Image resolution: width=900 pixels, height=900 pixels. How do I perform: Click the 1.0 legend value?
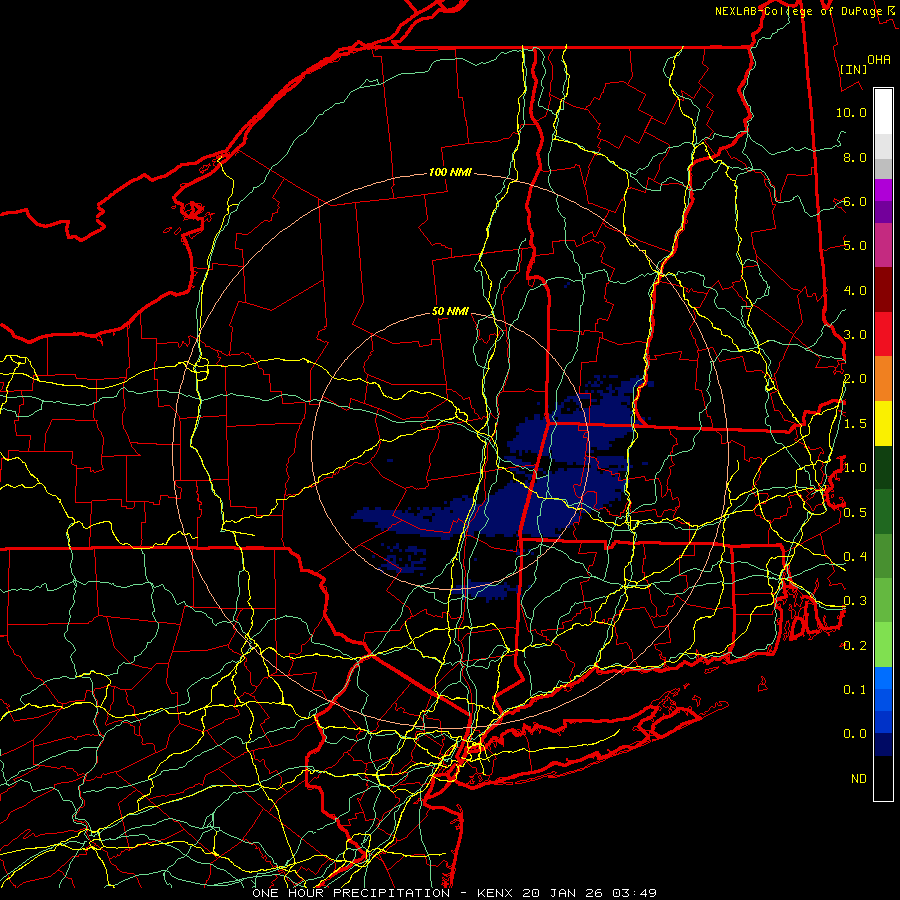point(855,468)
